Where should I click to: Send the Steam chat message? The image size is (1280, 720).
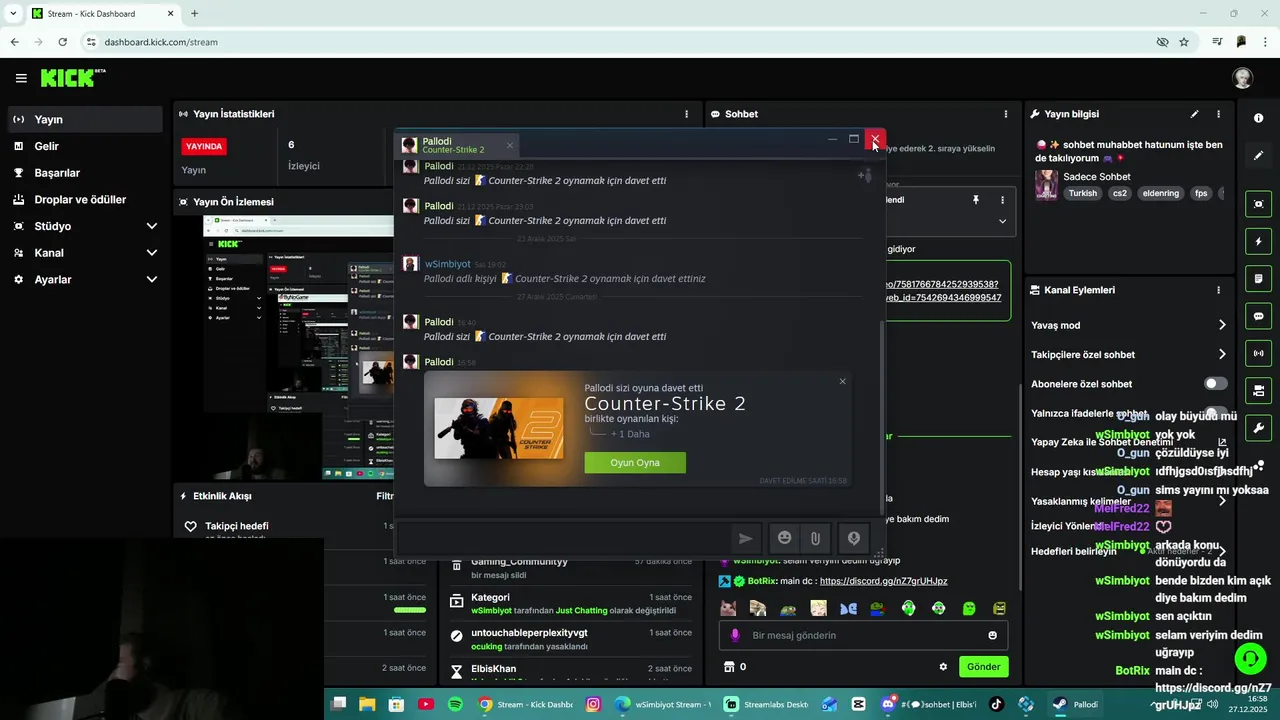tap(745, 538)
